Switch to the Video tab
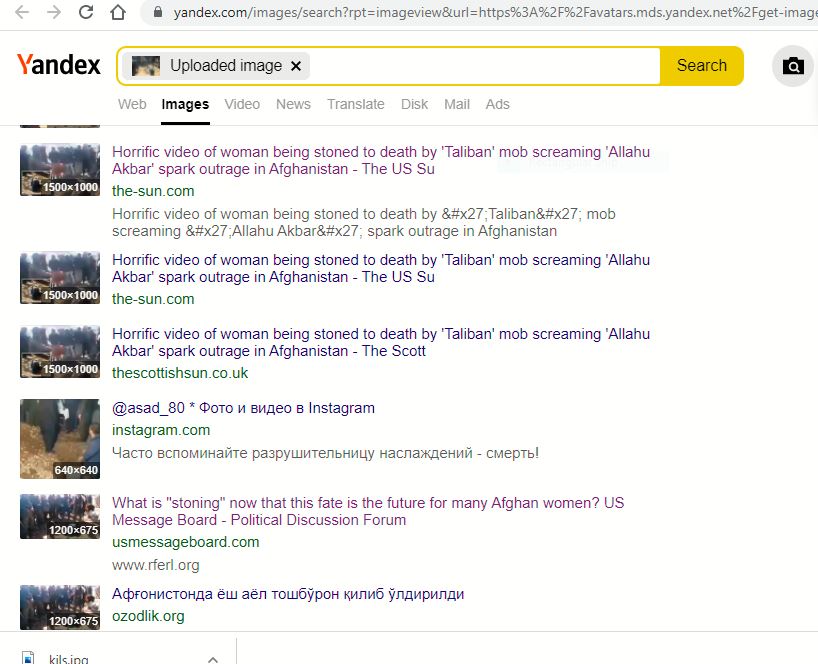Viewport: 818px width, 664px height. 242,104
